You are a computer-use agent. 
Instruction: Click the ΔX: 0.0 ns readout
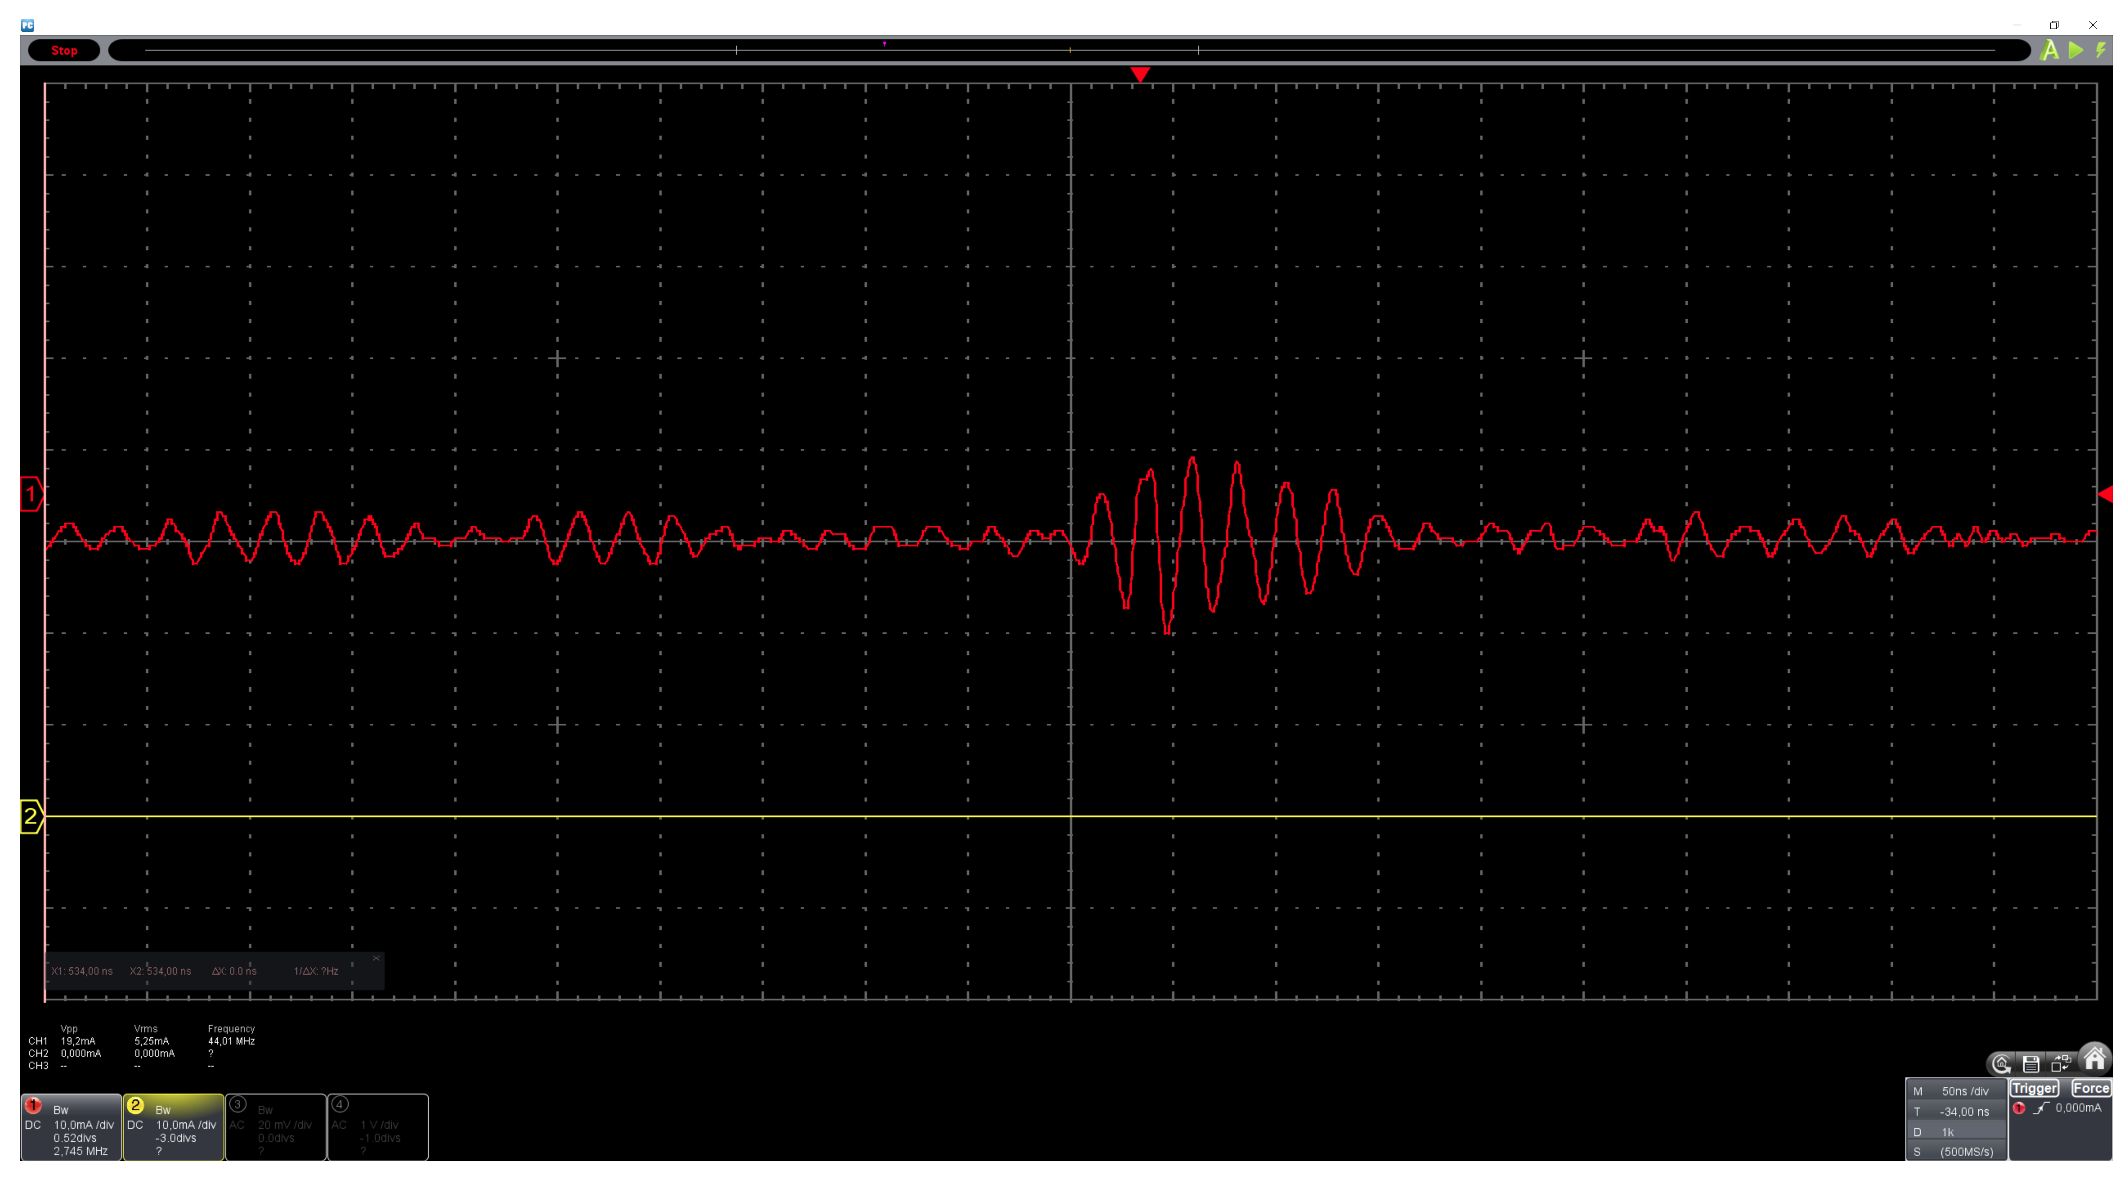click(x=234, y=971)
